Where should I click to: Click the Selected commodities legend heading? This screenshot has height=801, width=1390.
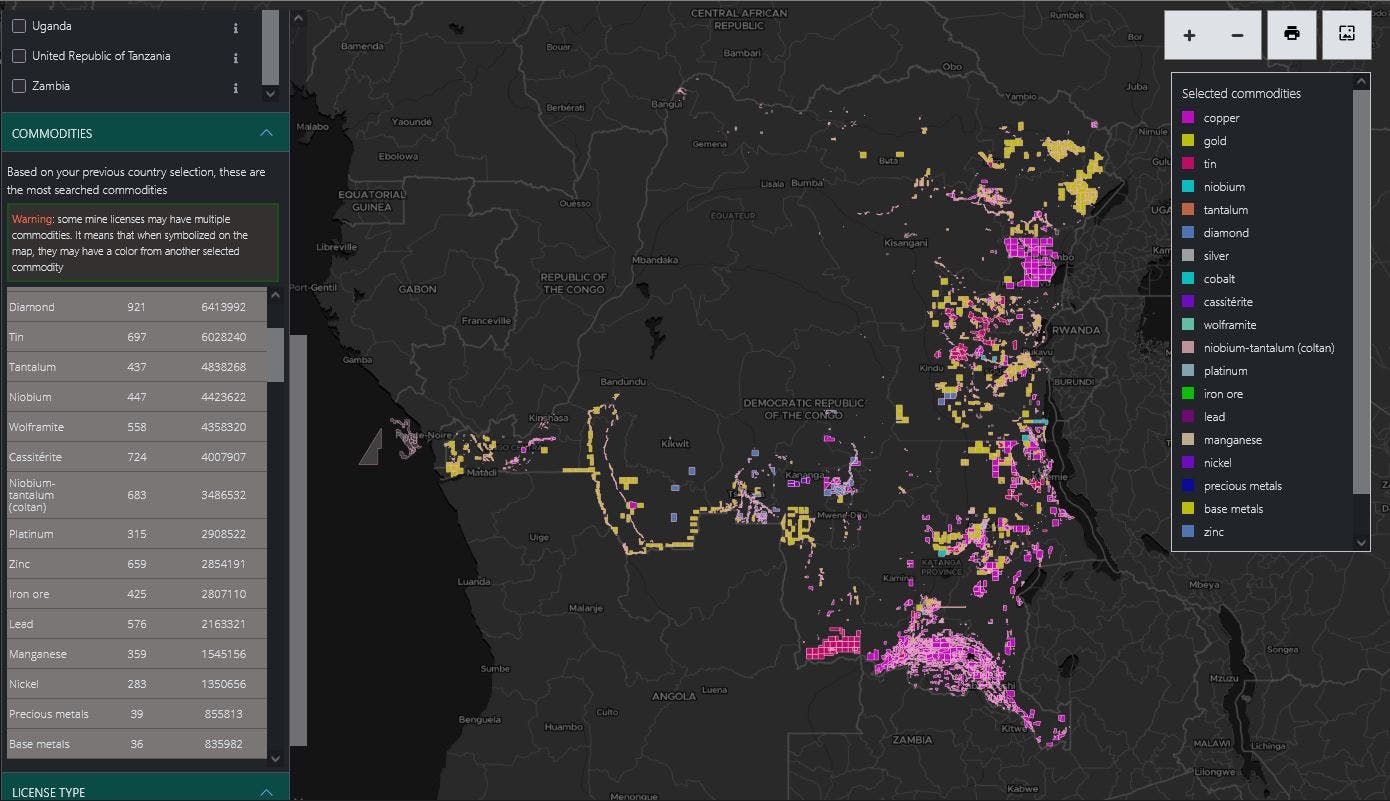click(1241, 93)
